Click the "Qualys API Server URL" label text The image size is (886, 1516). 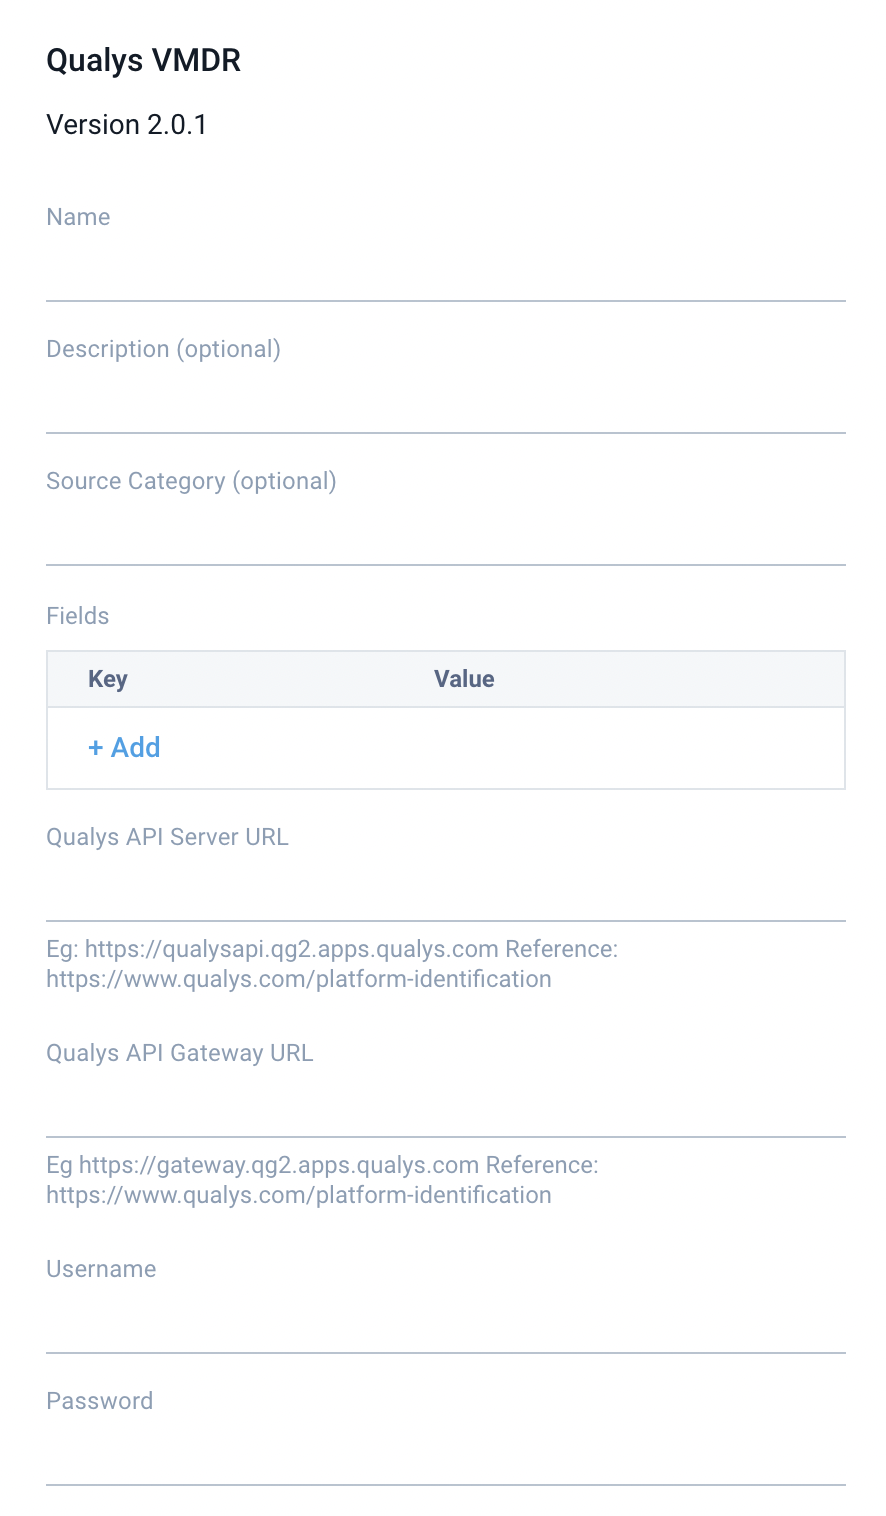168,837
